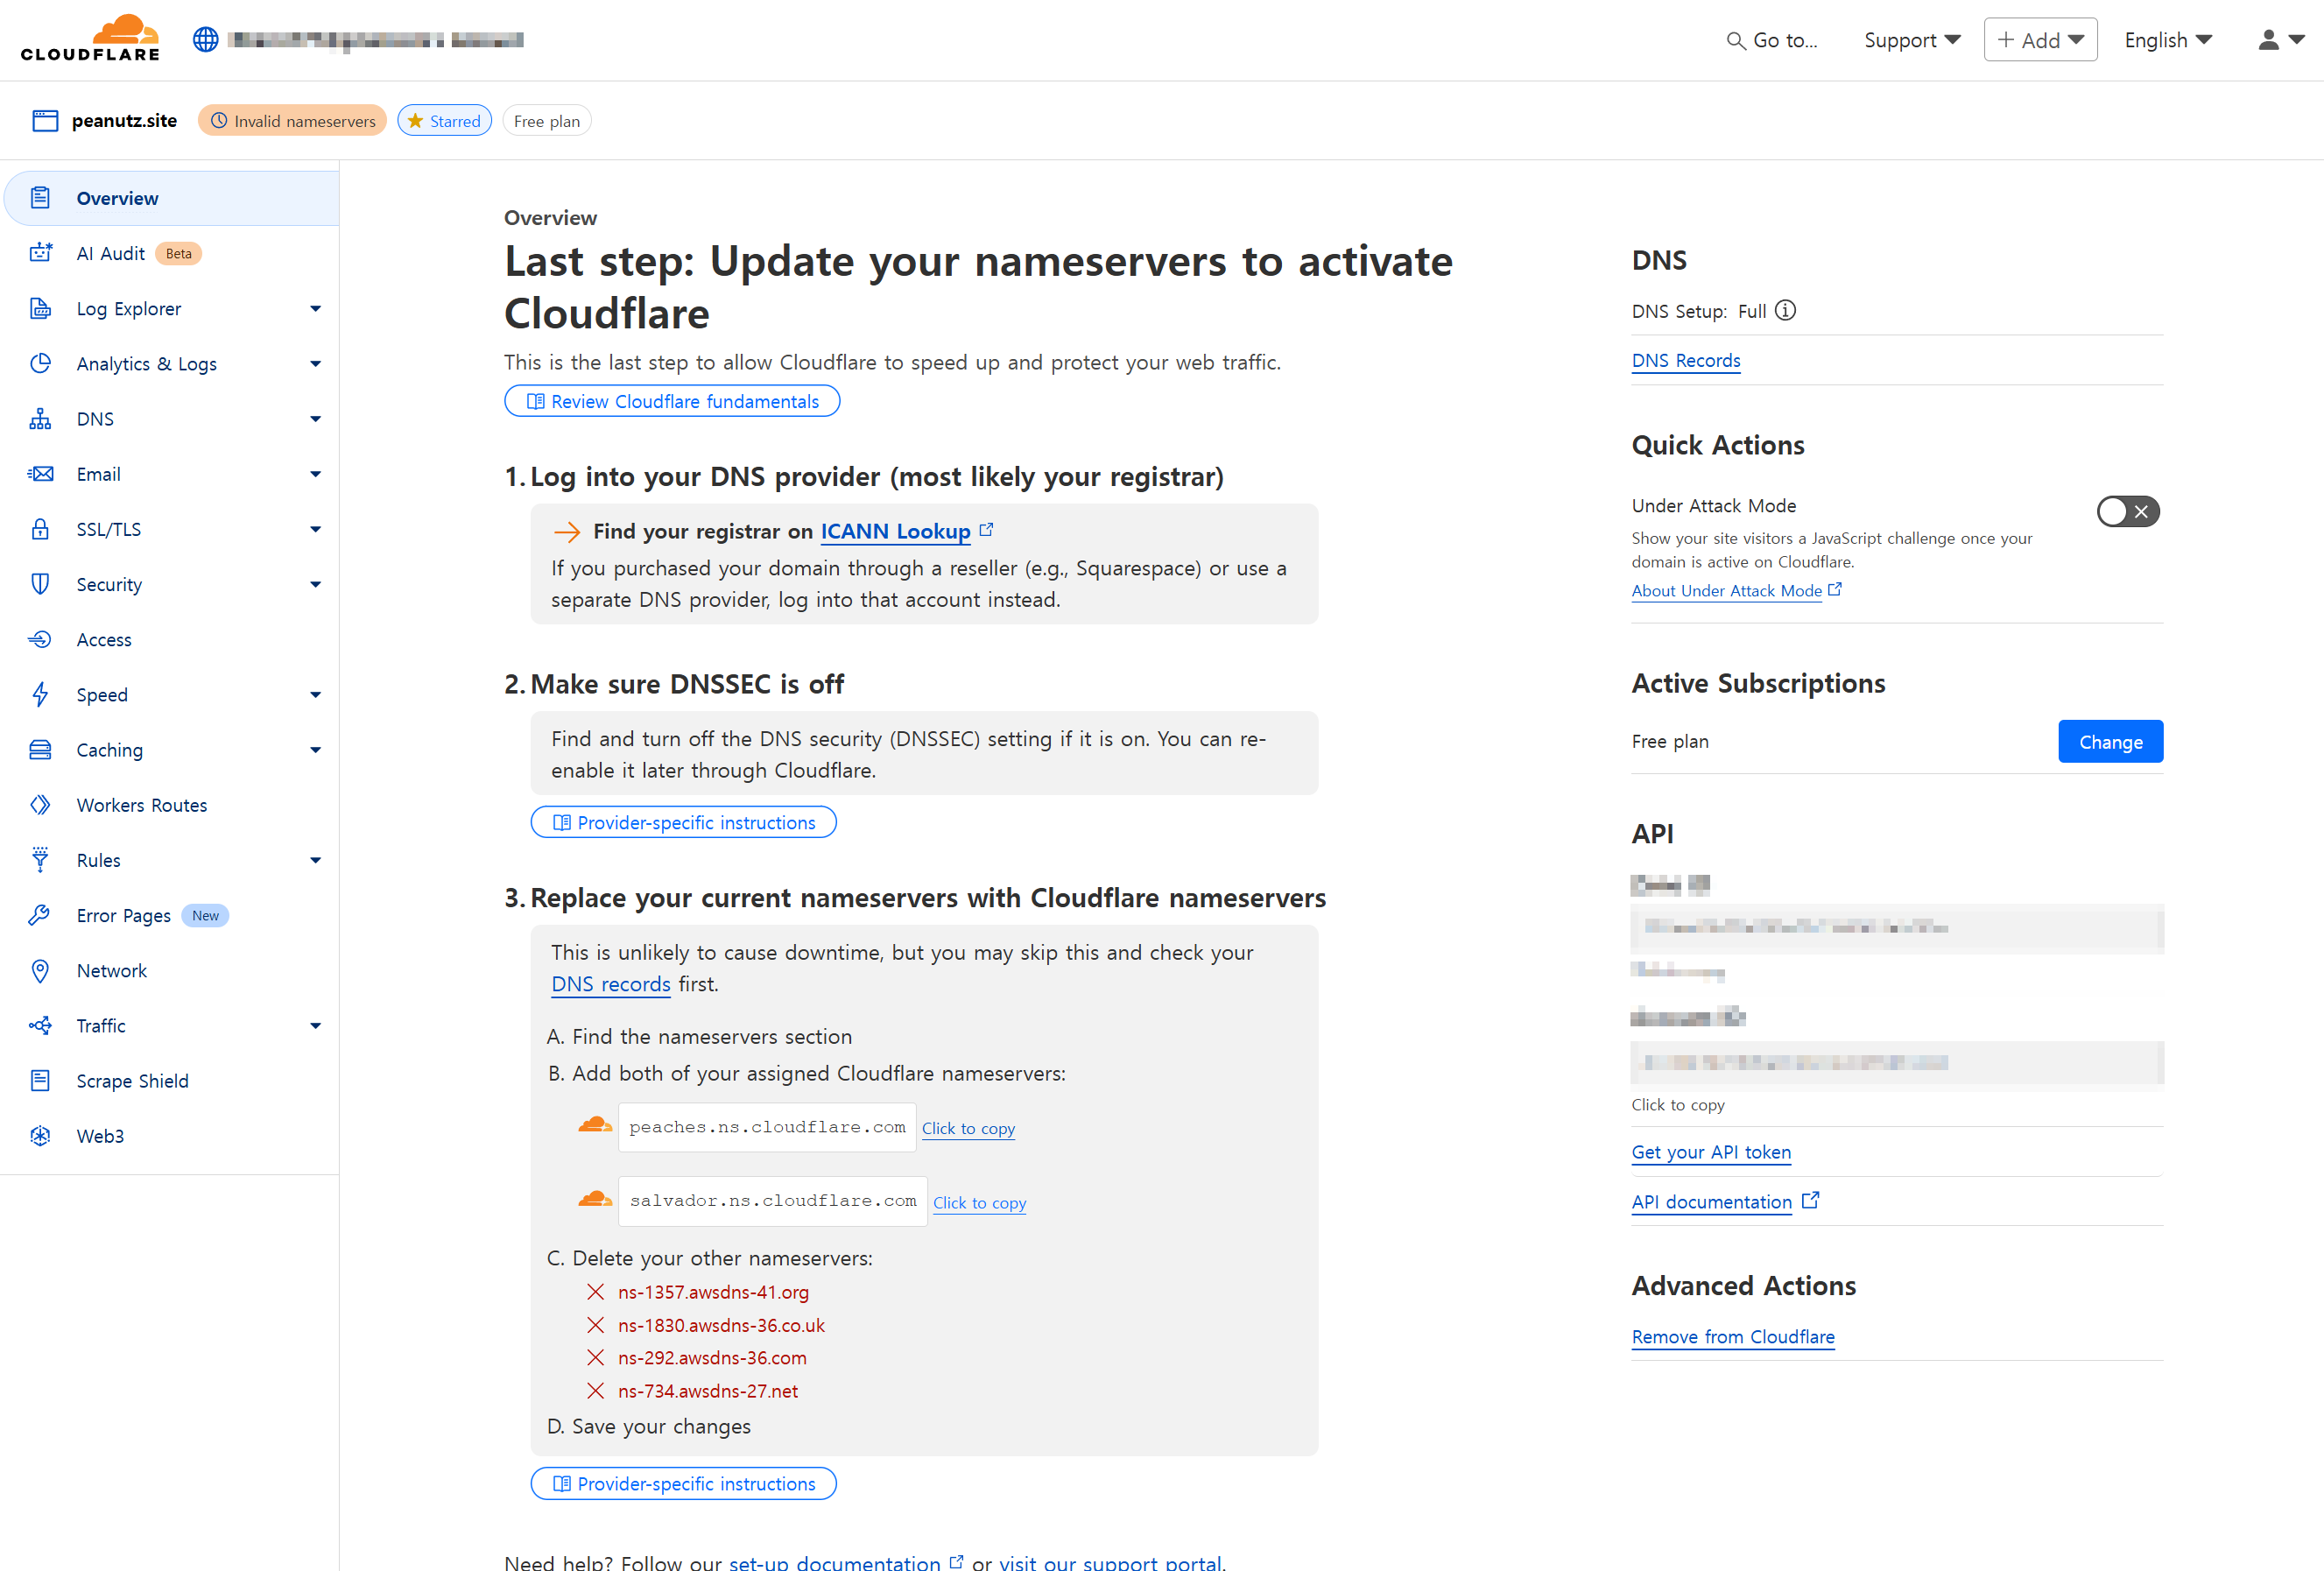This screenshot has height=1571, width=2324.
Task: Click the Cloudflare logo
Action: (90, 38)
